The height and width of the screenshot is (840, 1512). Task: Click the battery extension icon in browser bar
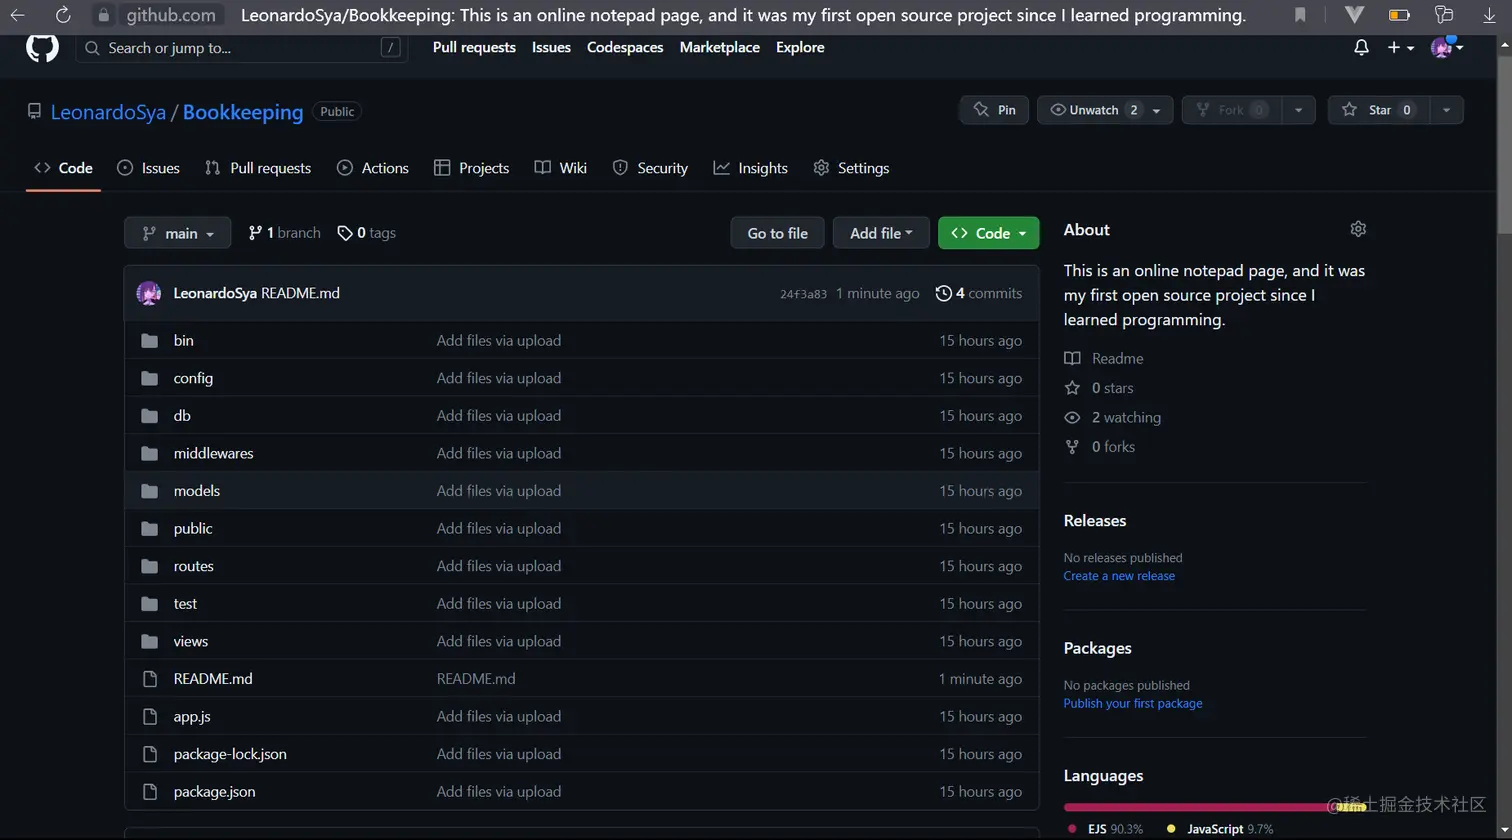click(x=1399, y=15)
